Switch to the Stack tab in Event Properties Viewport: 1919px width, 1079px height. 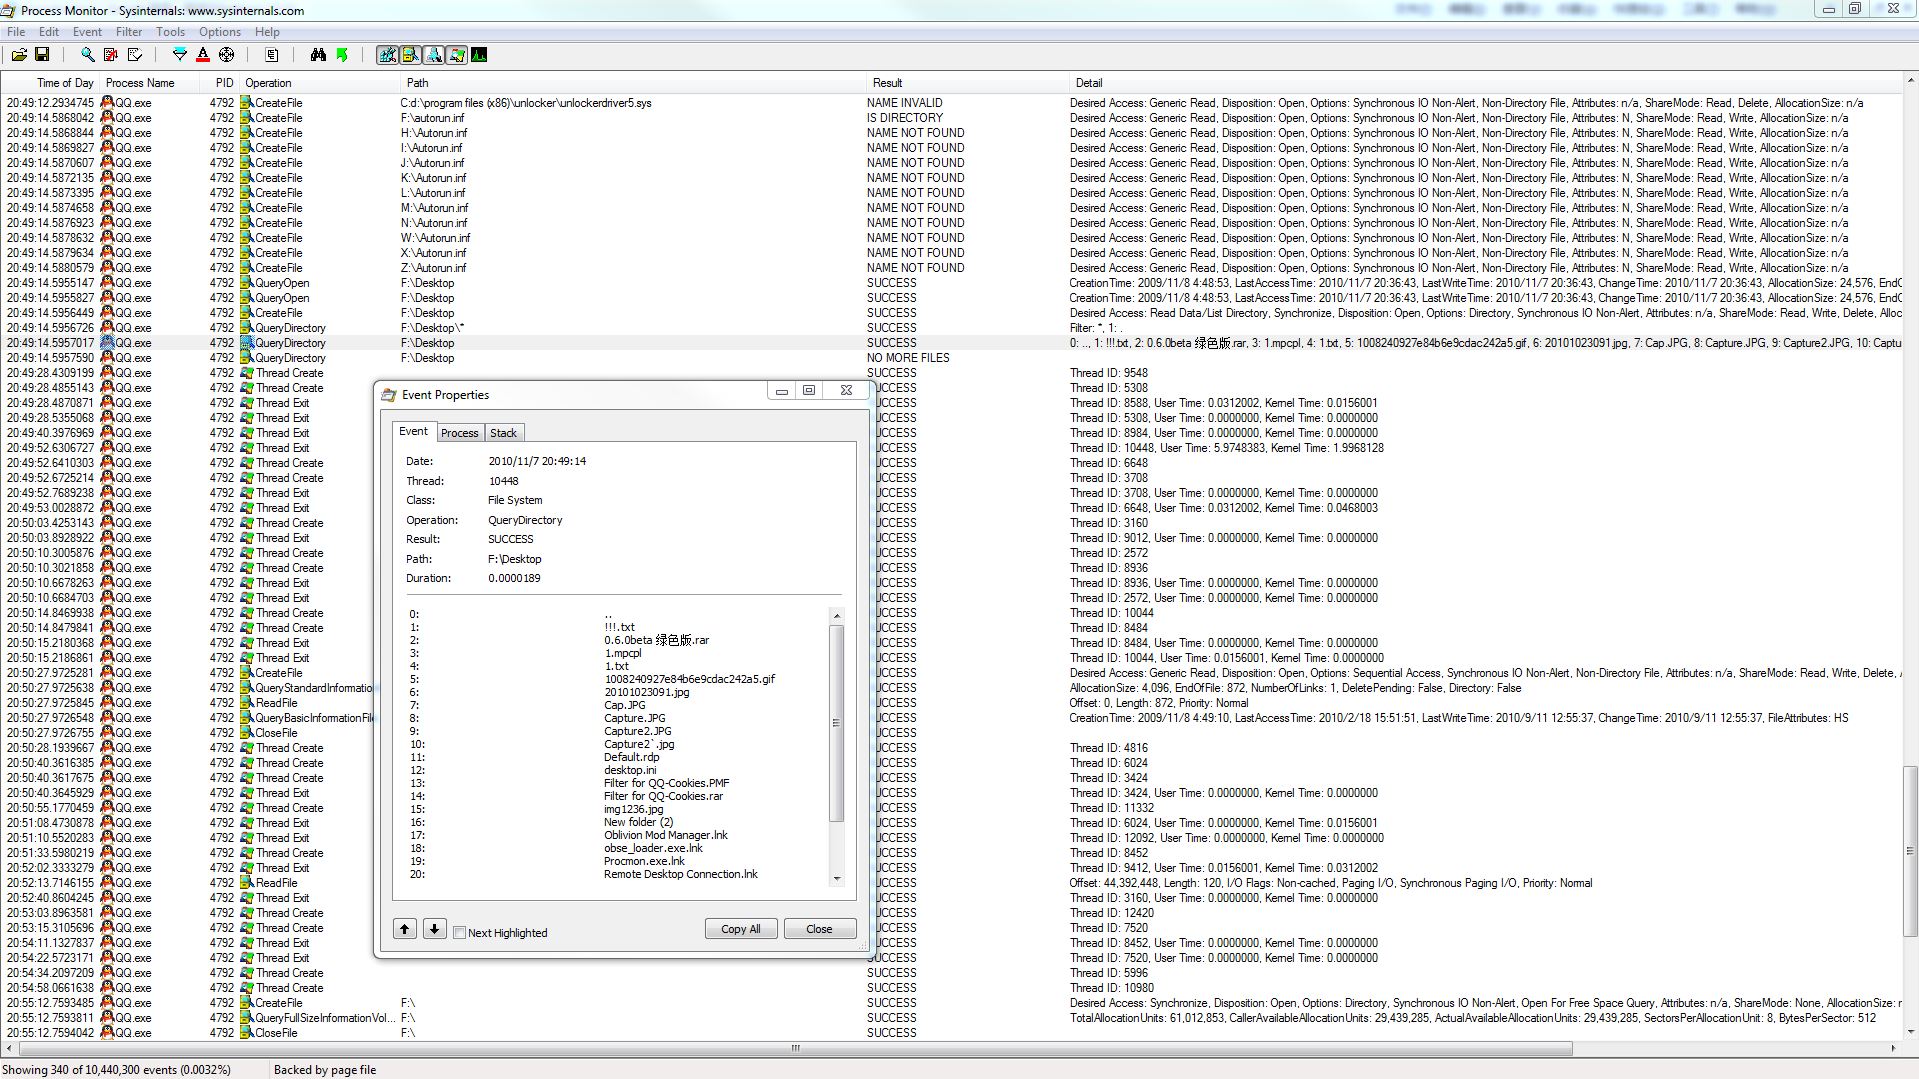(x=504, y=433)
